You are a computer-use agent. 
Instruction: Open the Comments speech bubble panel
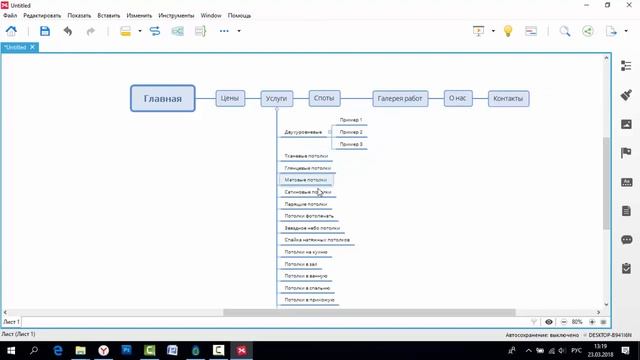[627, 240]
